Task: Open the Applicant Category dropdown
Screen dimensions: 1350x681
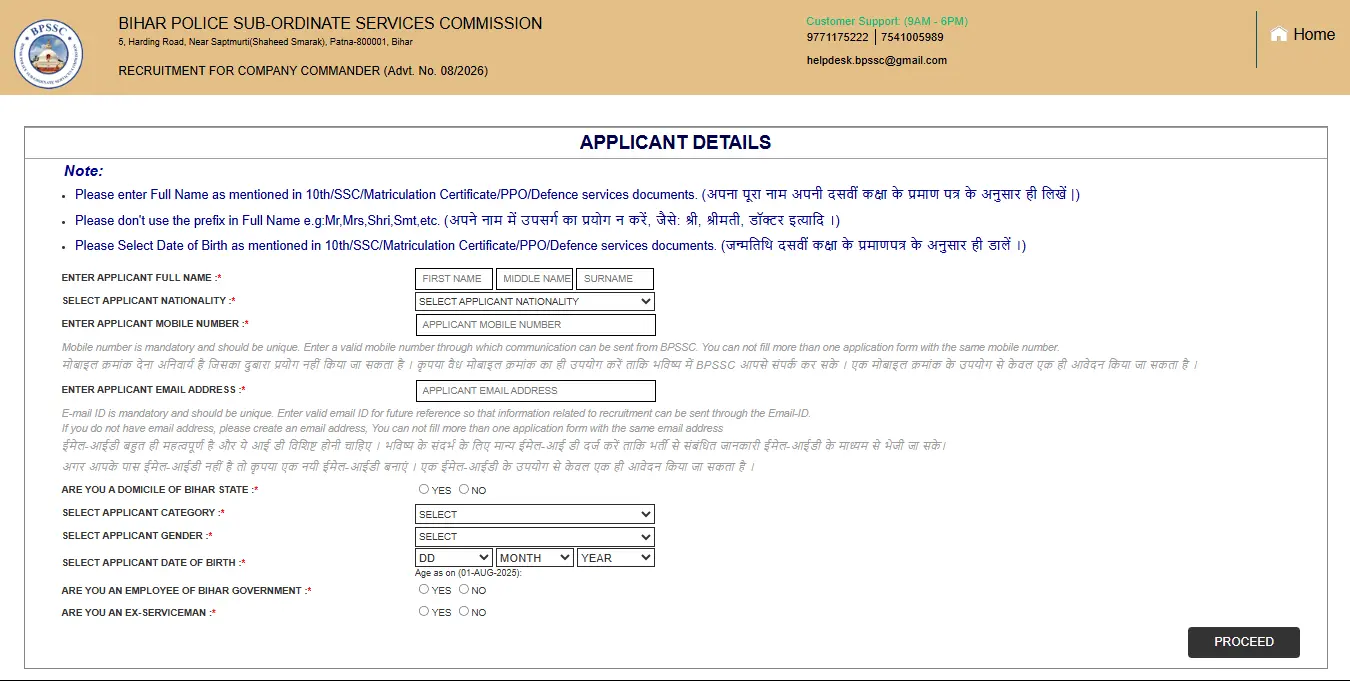Action: point(535,514)
